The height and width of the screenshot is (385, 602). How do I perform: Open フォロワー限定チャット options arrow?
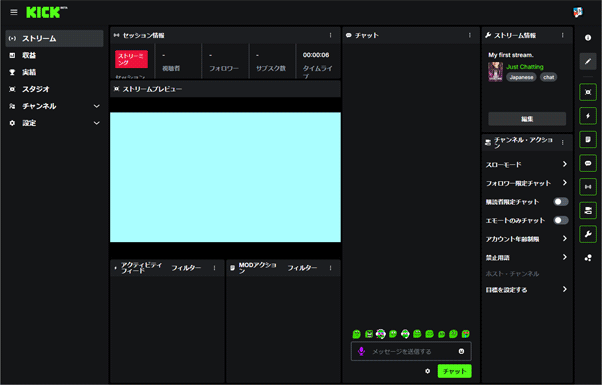pyautogui.click(x=564, y=183)
